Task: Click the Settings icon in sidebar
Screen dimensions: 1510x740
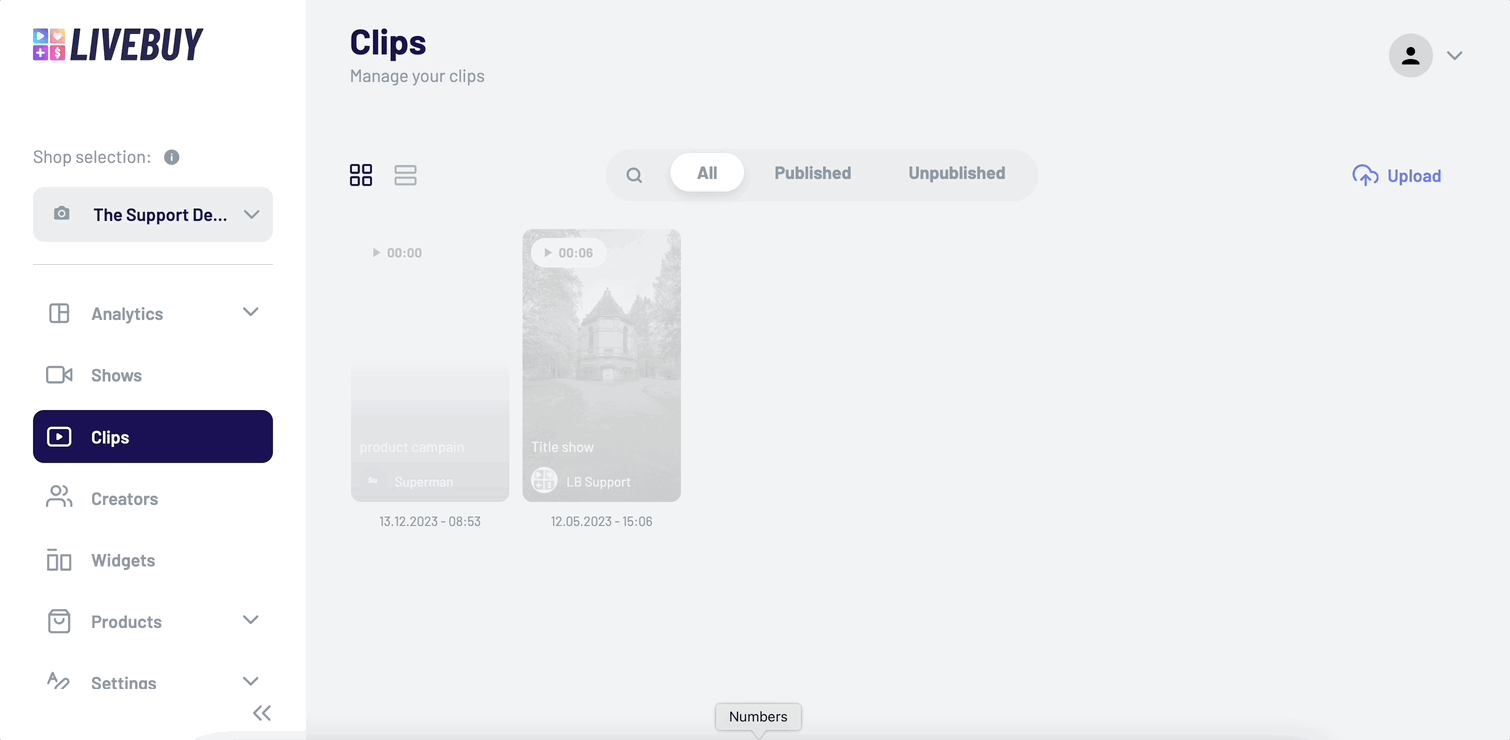Action: pos(58,682)
